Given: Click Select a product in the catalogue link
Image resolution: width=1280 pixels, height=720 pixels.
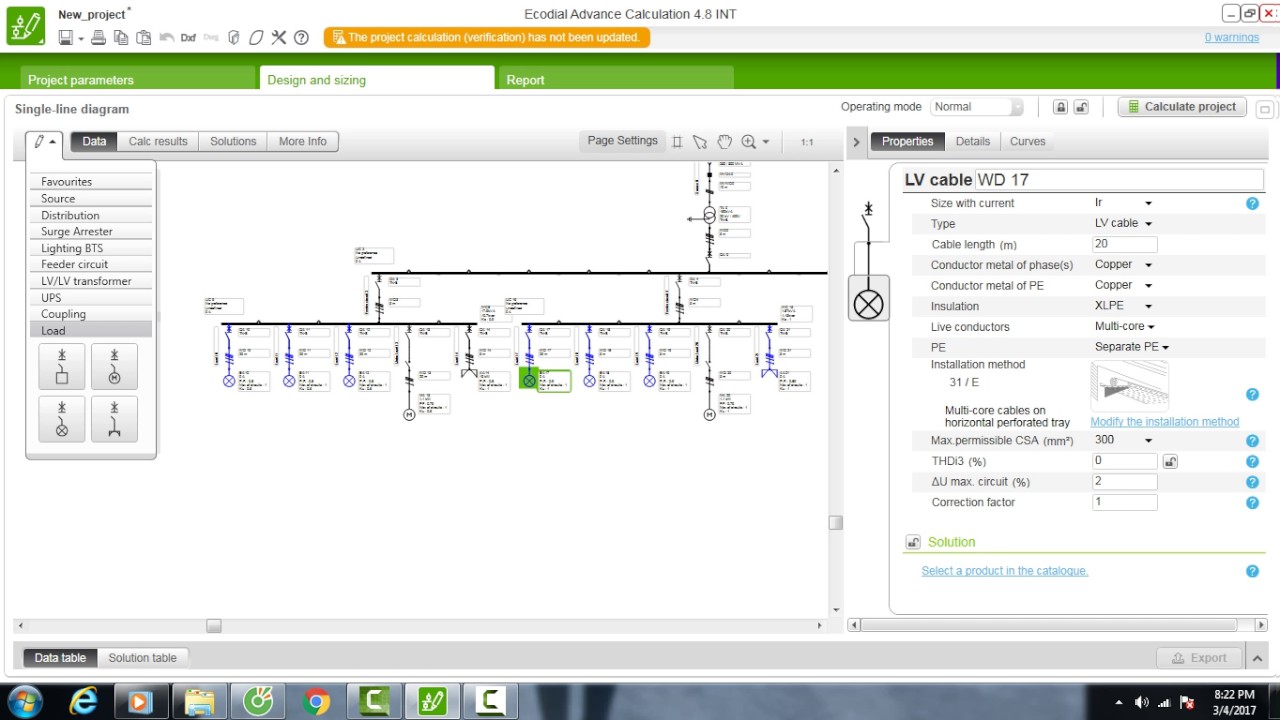Looking at the screenshot, I should (x=1004, y=571).
